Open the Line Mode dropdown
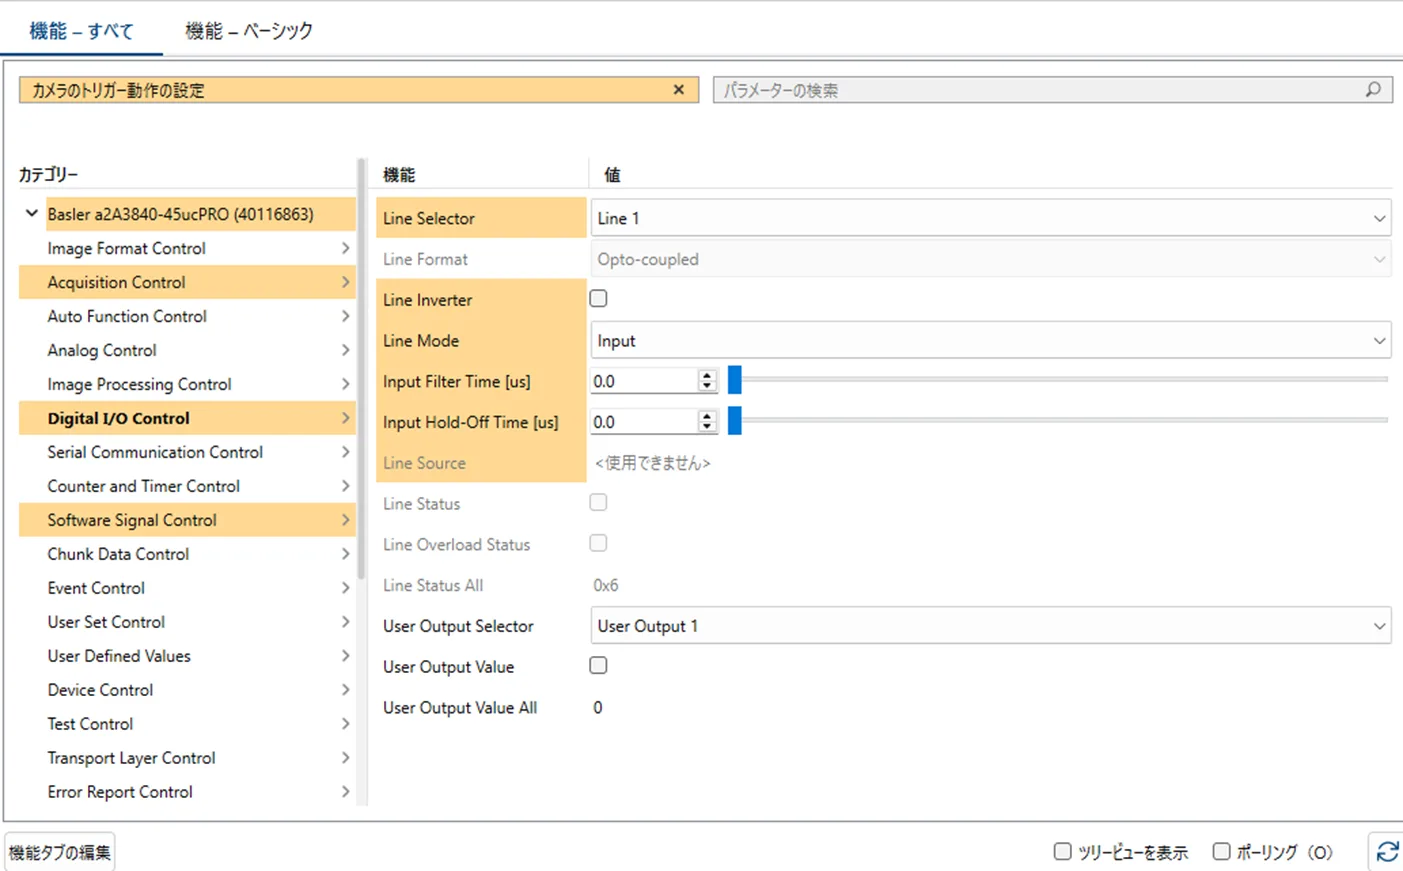This screenshot has width=1403, height=871. (x=990, y=341)
